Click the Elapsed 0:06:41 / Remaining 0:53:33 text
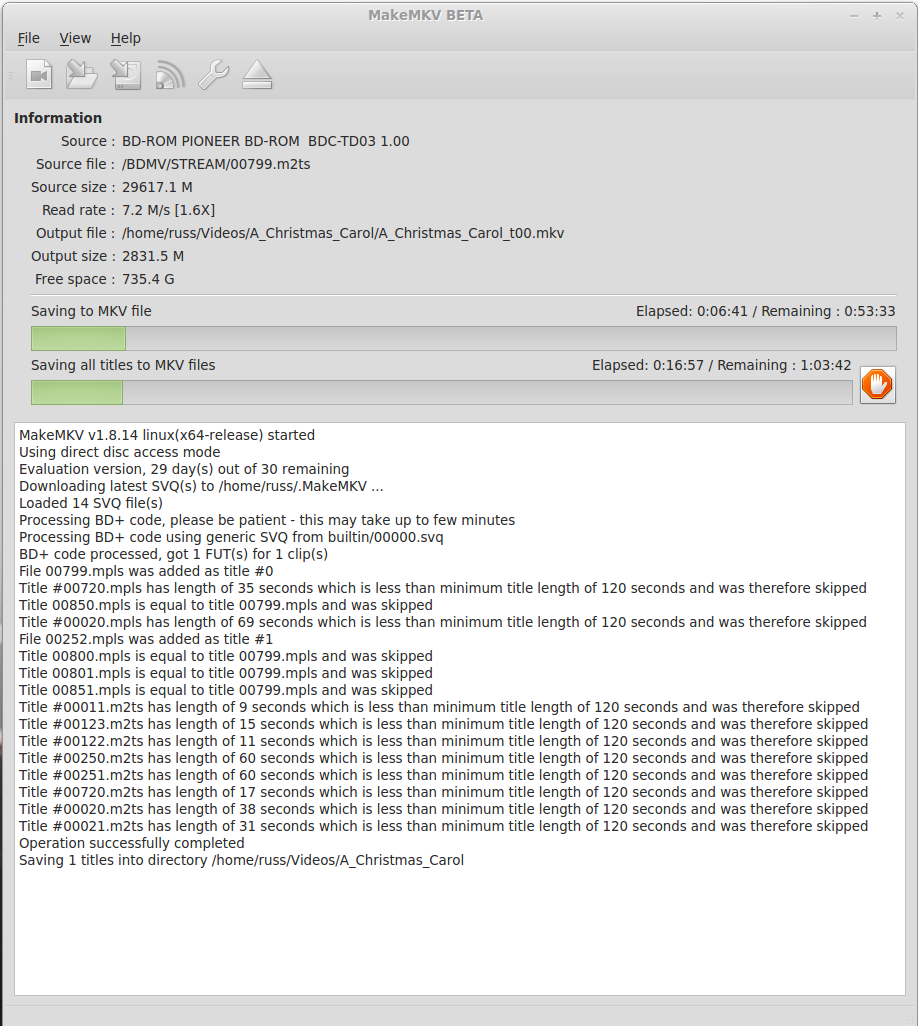Screen dimensions: 918x1026 (766, 311)
